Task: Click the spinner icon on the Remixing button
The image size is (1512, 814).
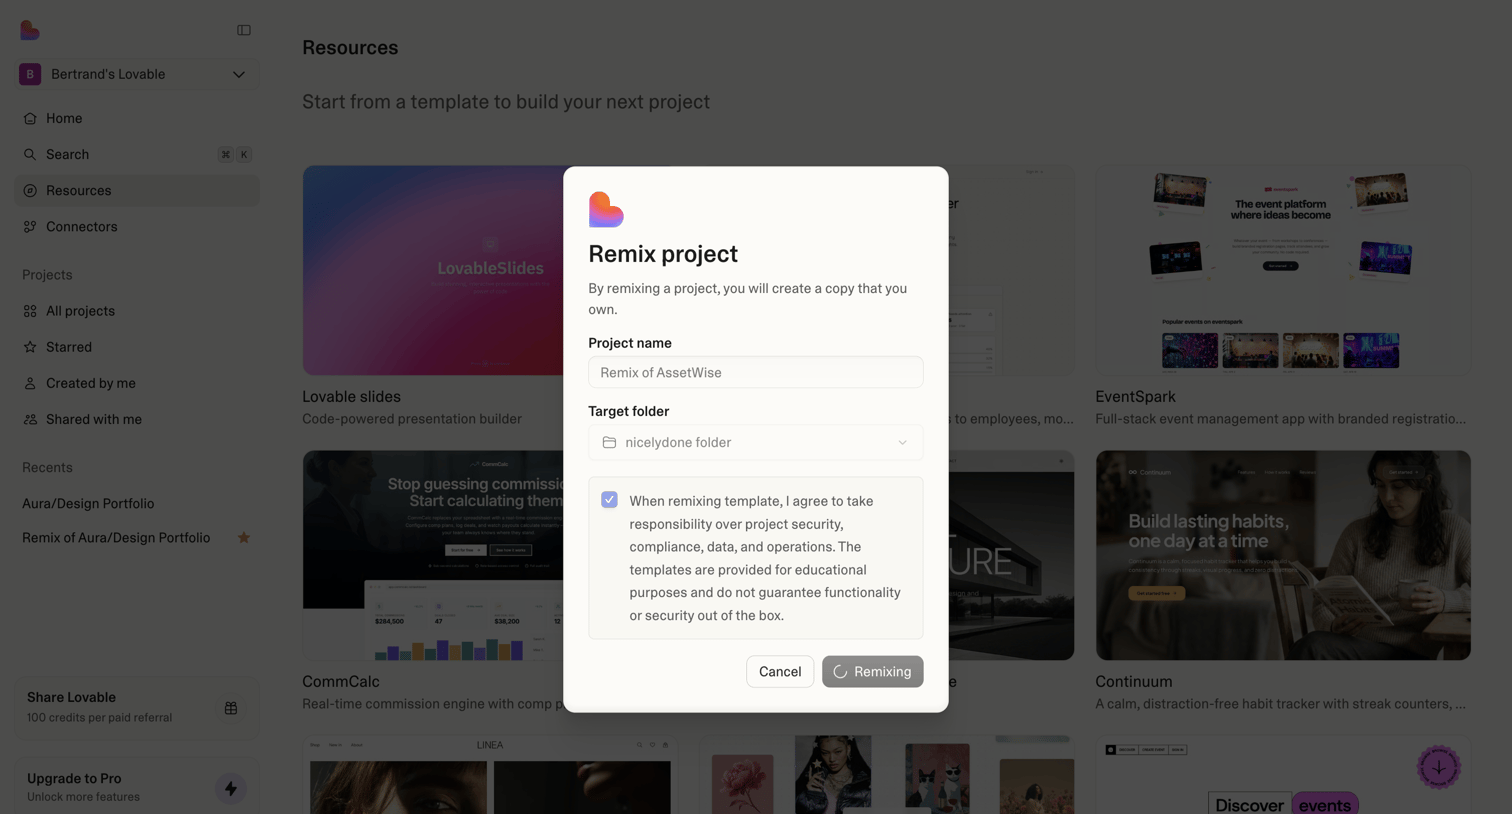Action: point(840,672)
